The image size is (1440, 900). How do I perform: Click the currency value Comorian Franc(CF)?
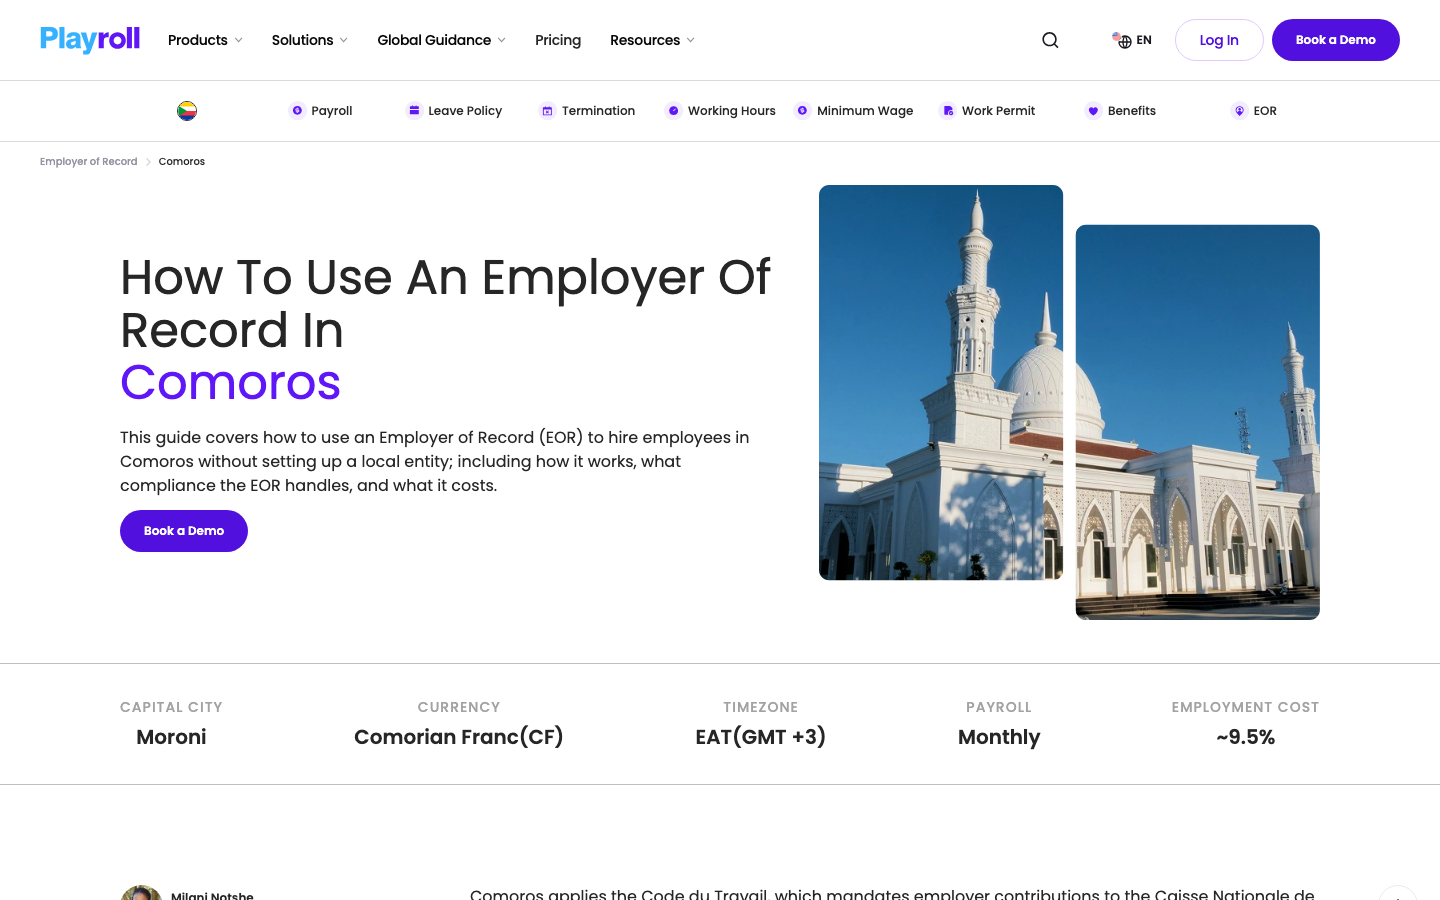tap(459, 737)
